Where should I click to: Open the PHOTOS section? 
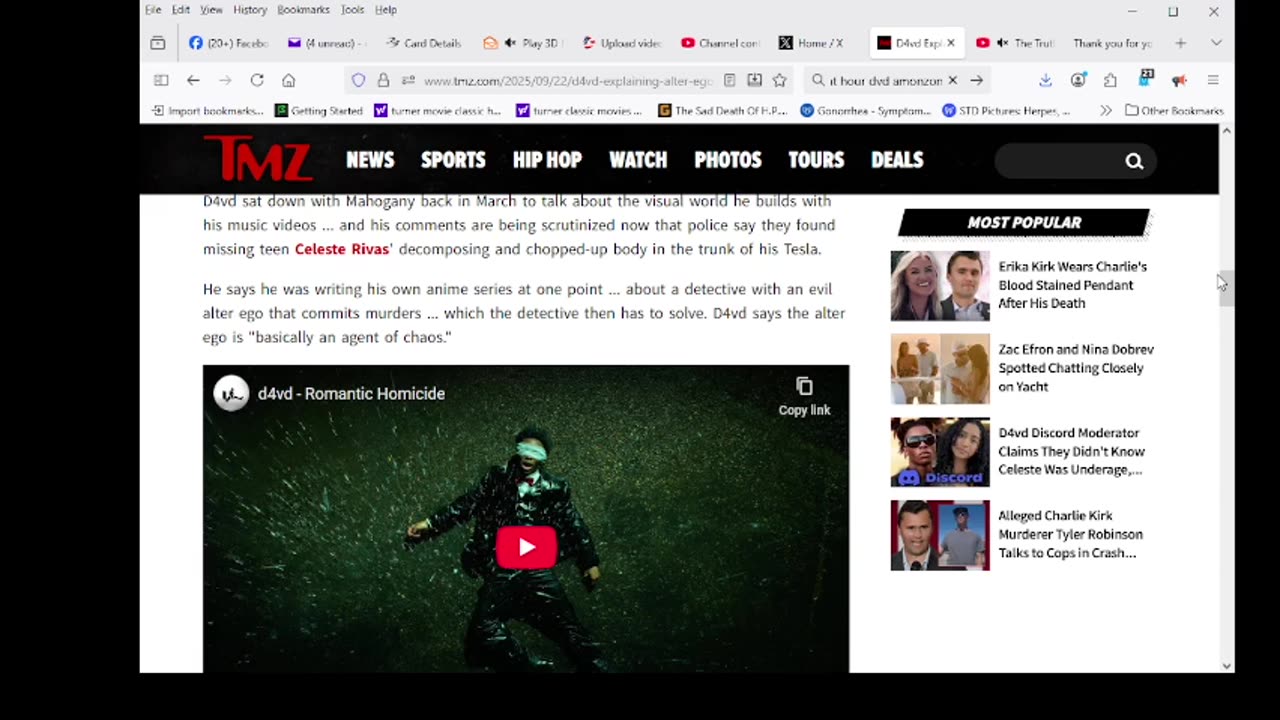coord(728,160)
